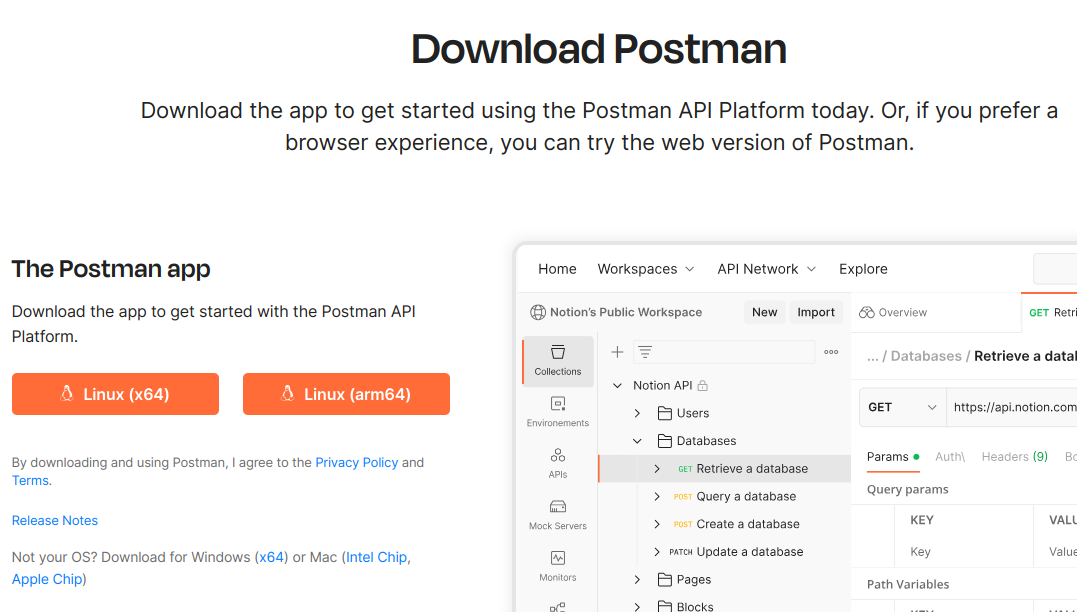Open the Environments sidebar icon
This screenshot has width=1077, height=612.
tap(557, 411)
